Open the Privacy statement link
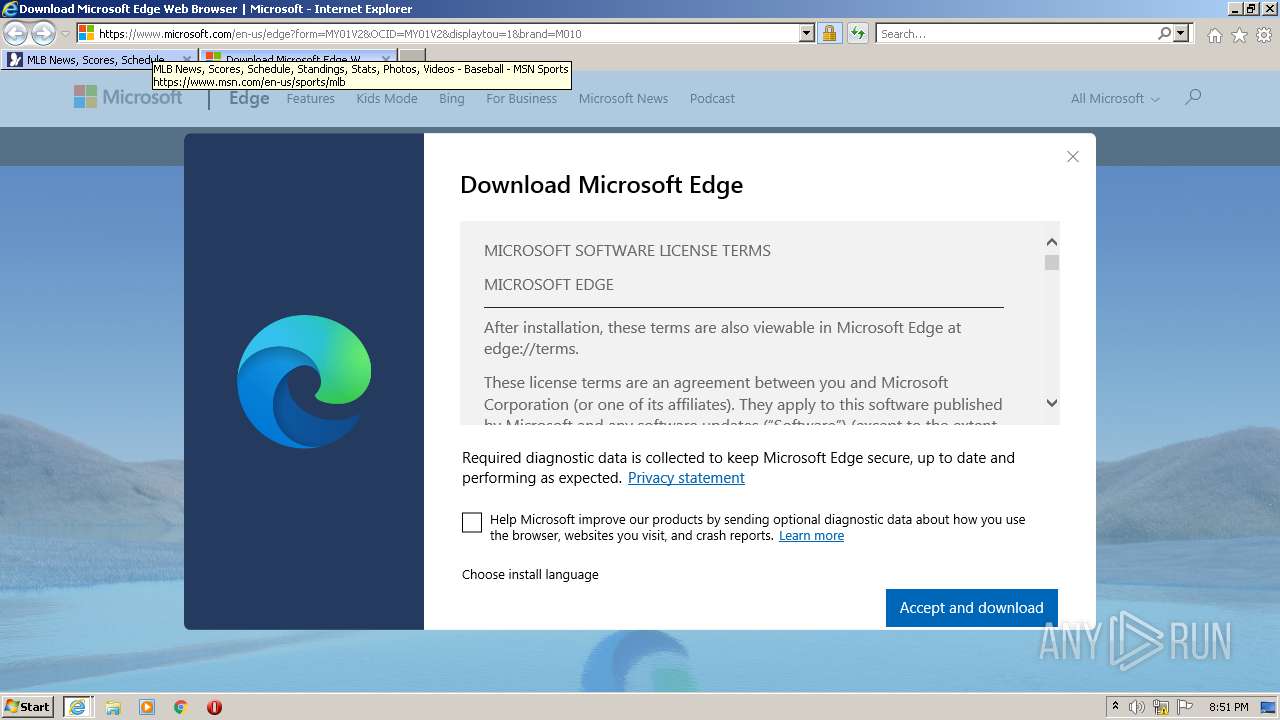The width and height of the screenshot is (1280, 720). [686, 478]
